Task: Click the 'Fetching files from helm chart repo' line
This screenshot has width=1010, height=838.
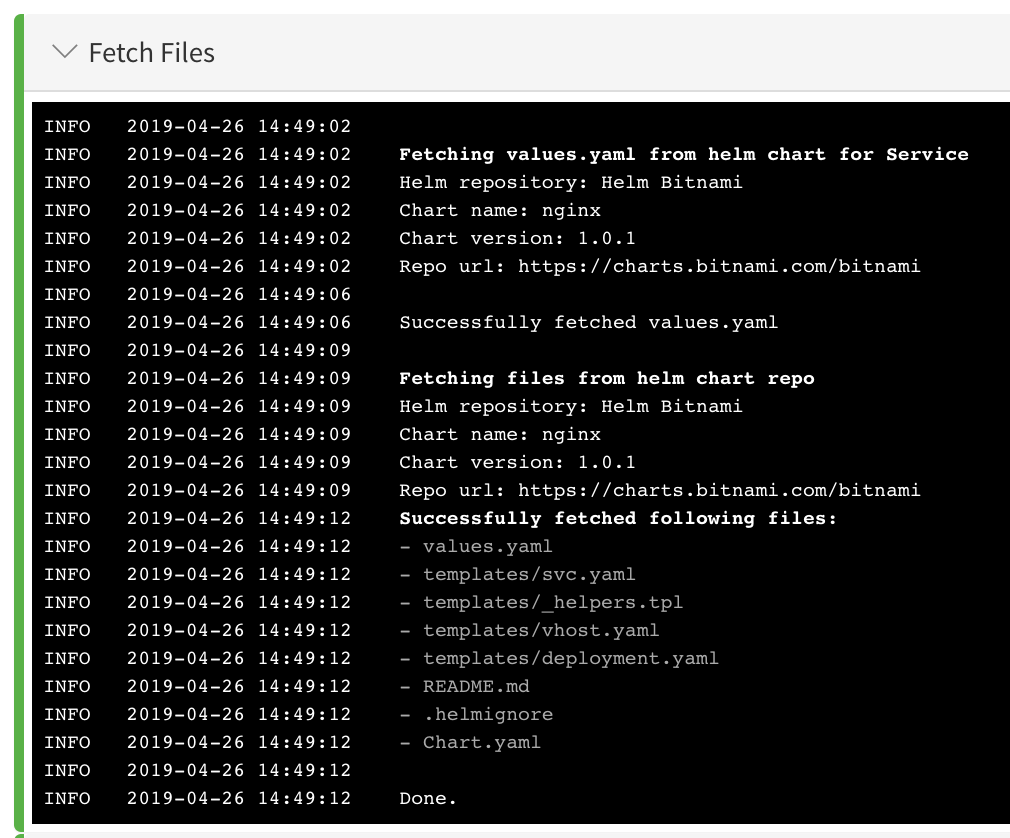Action: coord(607,379)
